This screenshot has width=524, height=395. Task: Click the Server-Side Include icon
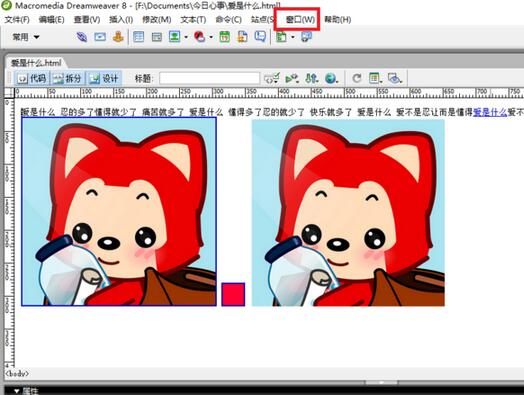[243, 37]
